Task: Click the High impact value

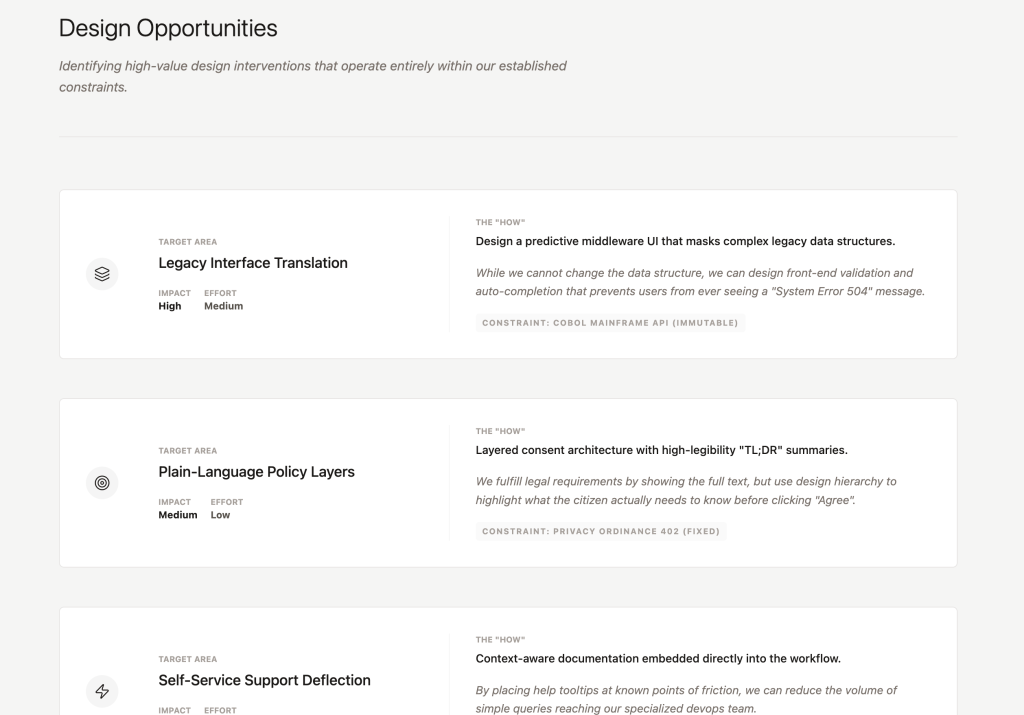Action: (170, 306)
